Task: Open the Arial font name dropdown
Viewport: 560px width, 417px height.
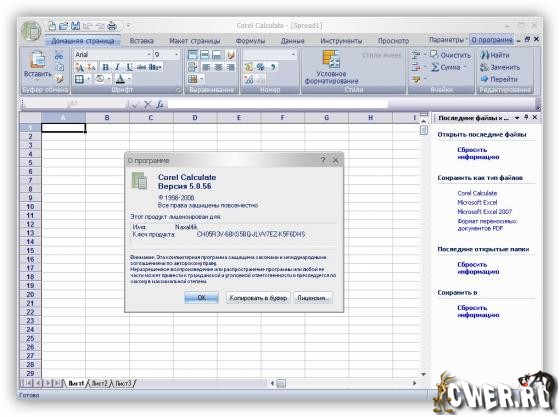Action: (x=149, y=55)
